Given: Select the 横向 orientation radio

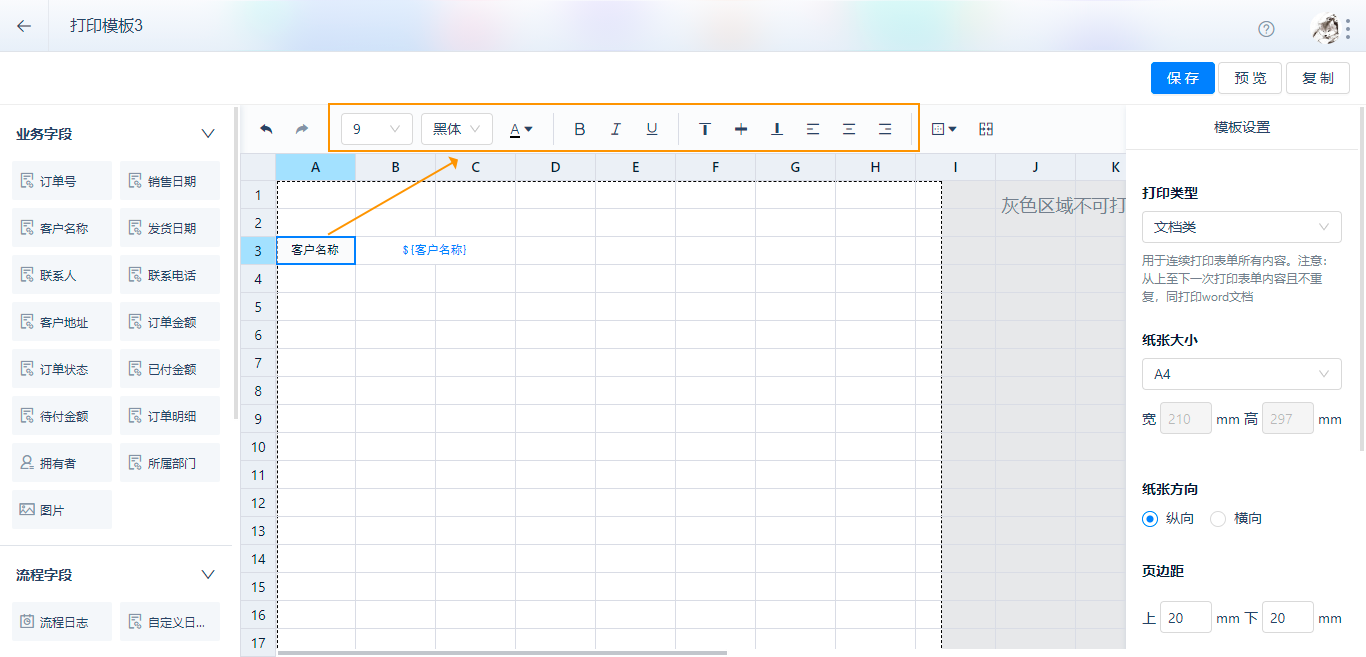Looking at the screenshot, I should [x=1218, y=518].
